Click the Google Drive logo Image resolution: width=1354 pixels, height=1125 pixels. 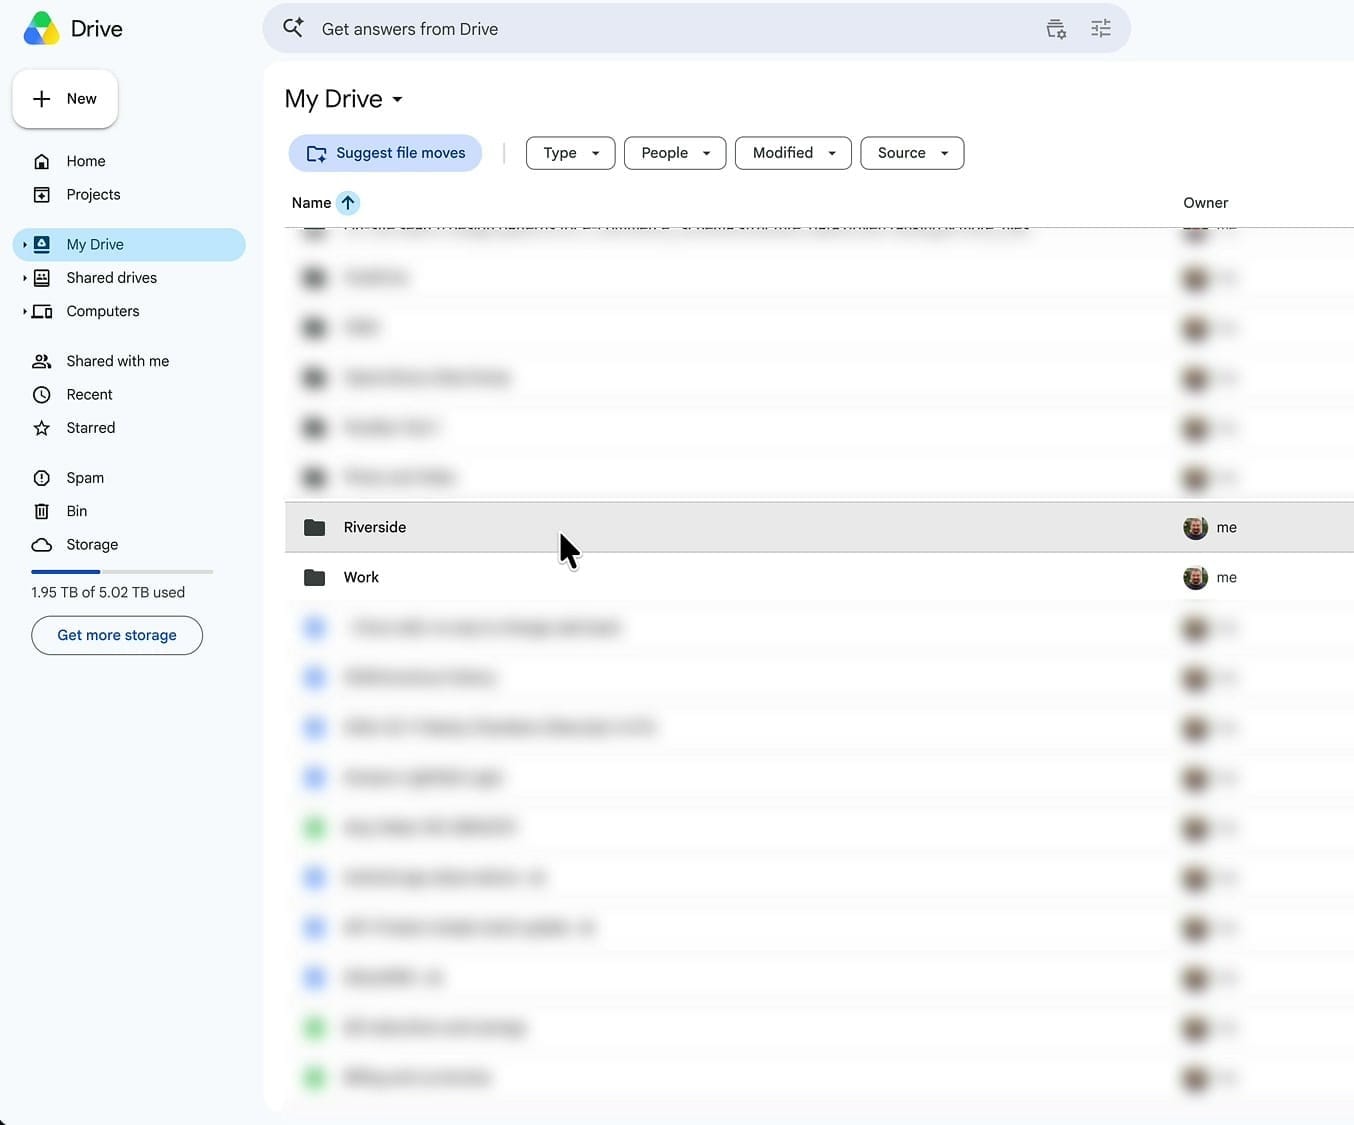coord(41,29)
